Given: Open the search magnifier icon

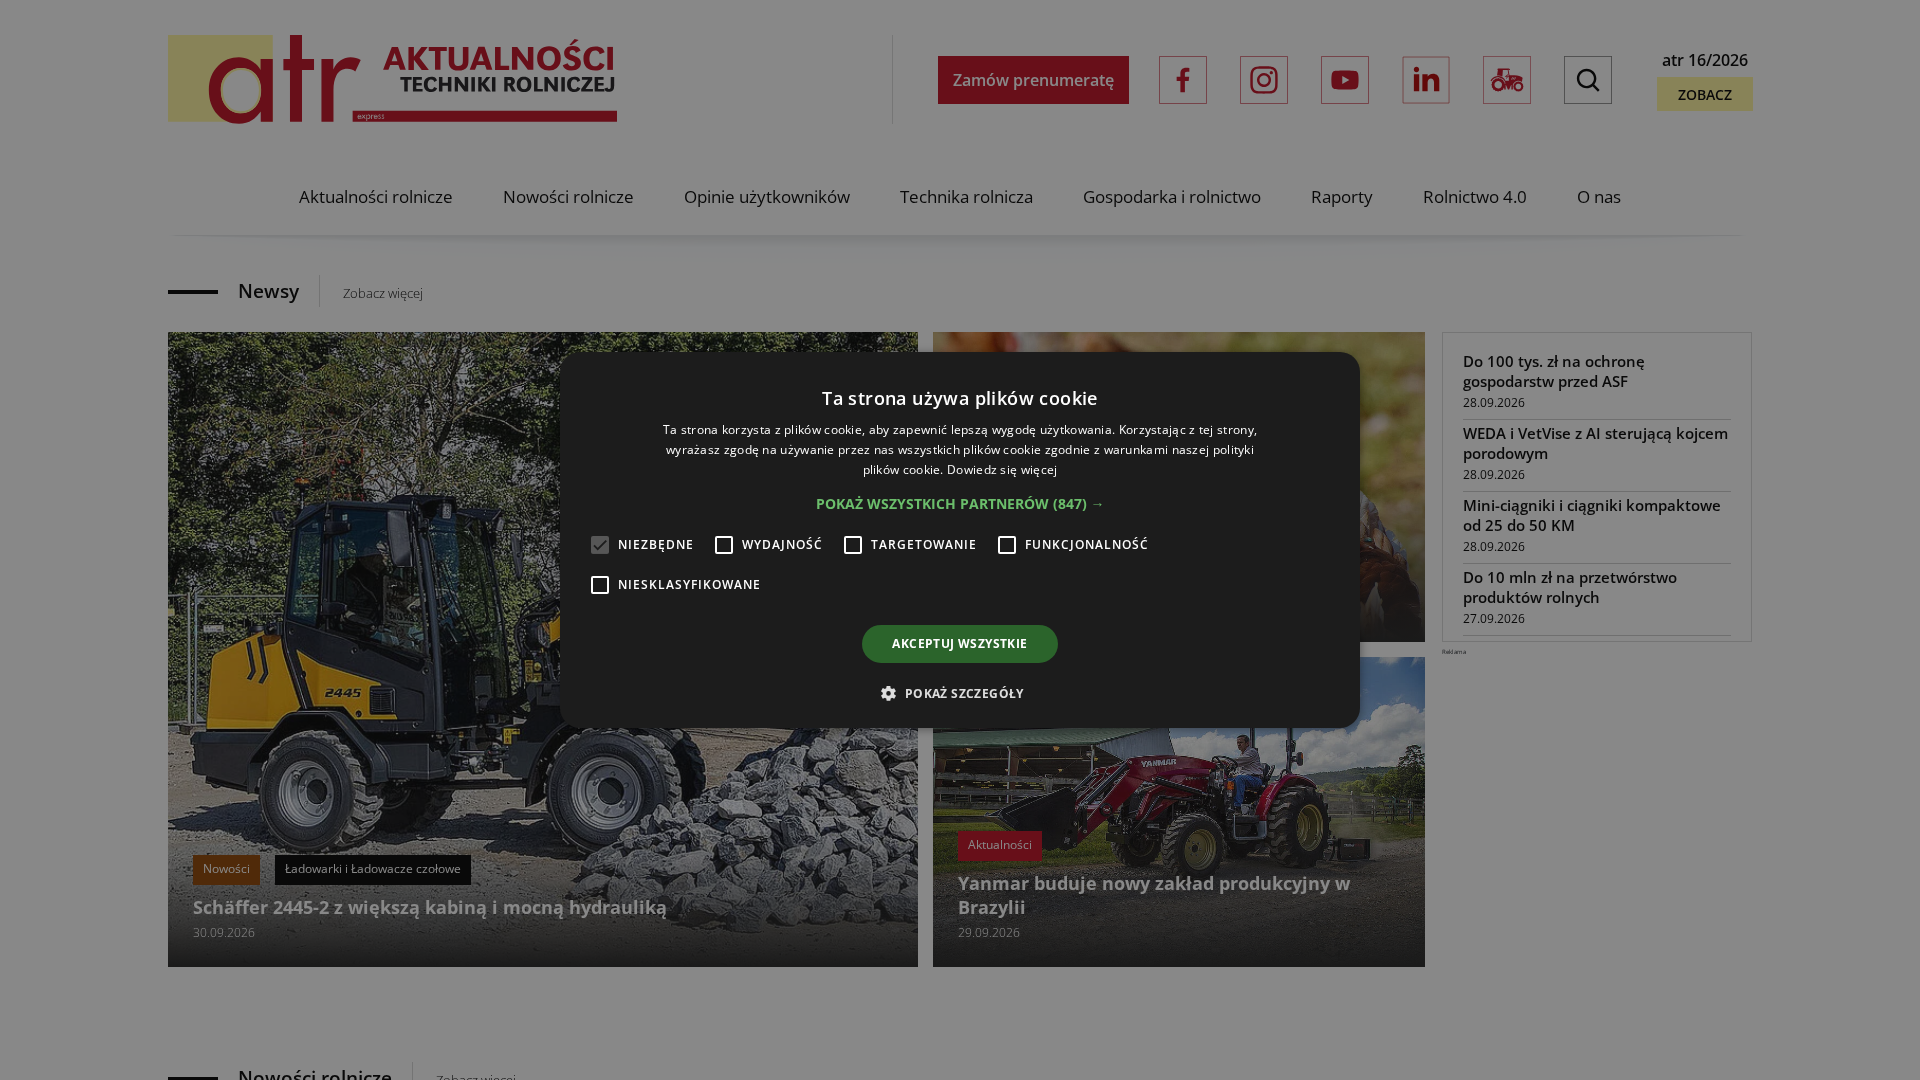Looking at the screenshot, I should tap(1588, 80).
